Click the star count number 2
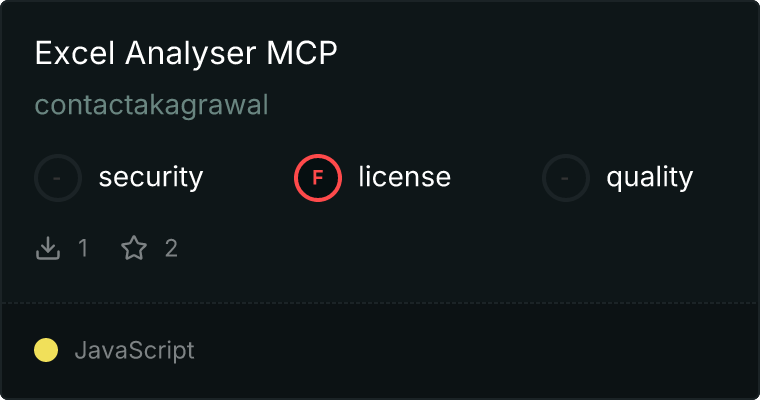760x400 pixels. [x=171, y=248]
